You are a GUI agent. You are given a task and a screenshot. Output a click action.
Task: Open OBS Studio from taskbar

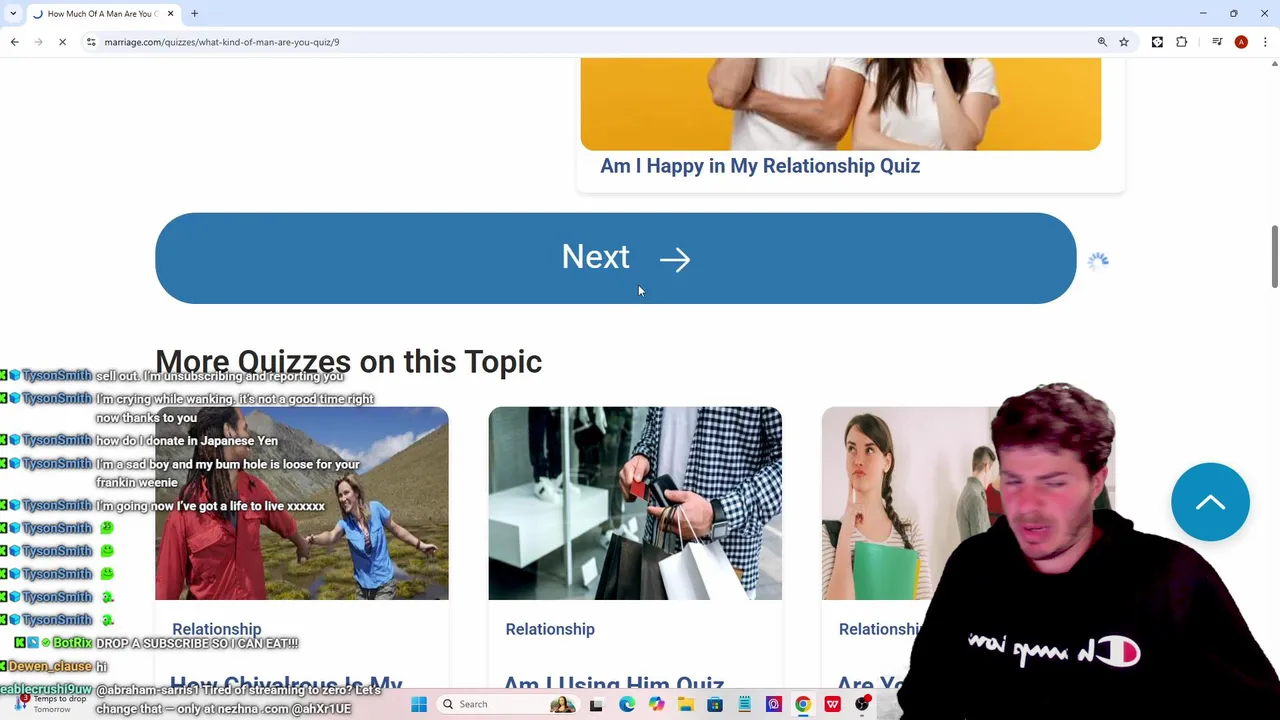(x=862, y=704)
